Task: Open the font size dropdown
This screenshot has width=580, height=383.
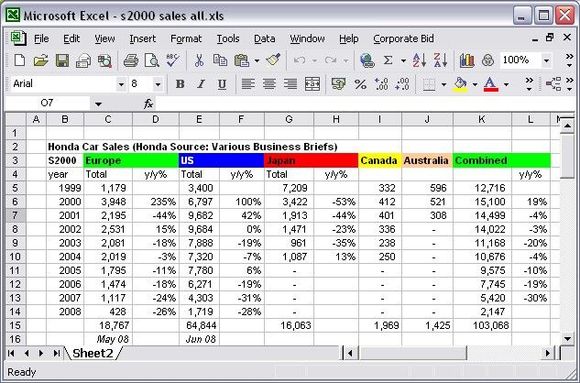Action: coord(158,84)
